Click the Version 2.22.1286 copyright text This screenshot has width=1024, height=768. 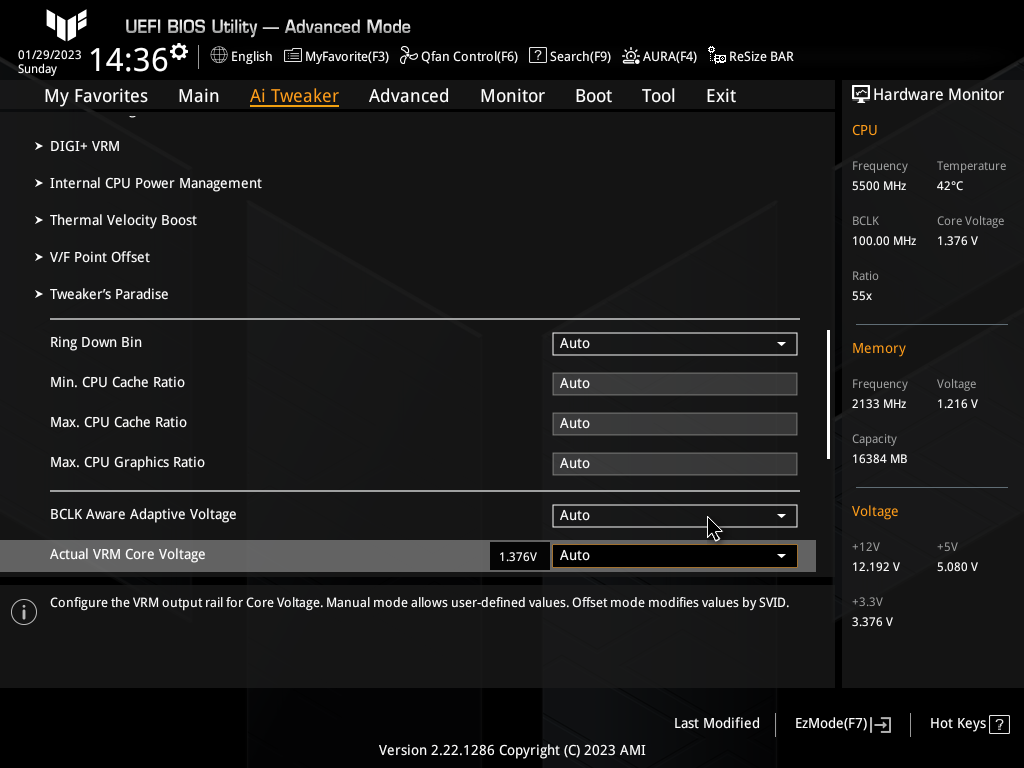512,750
